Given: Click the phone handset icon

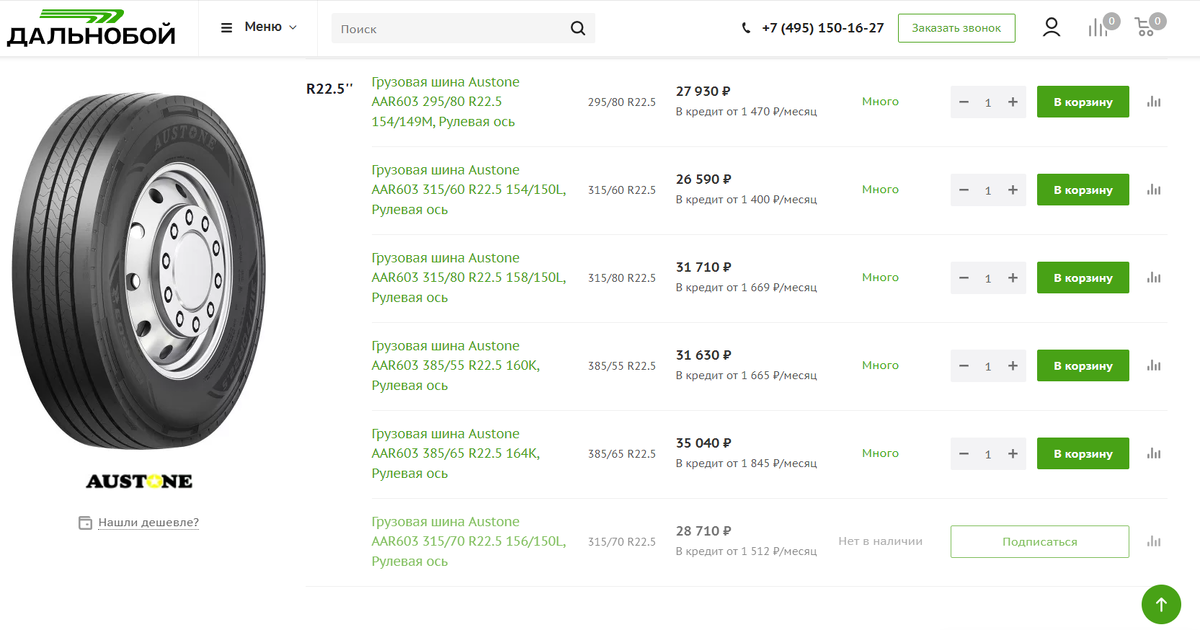Looking at the screenshot, I should pyautogui.click(x=746, y=28).
